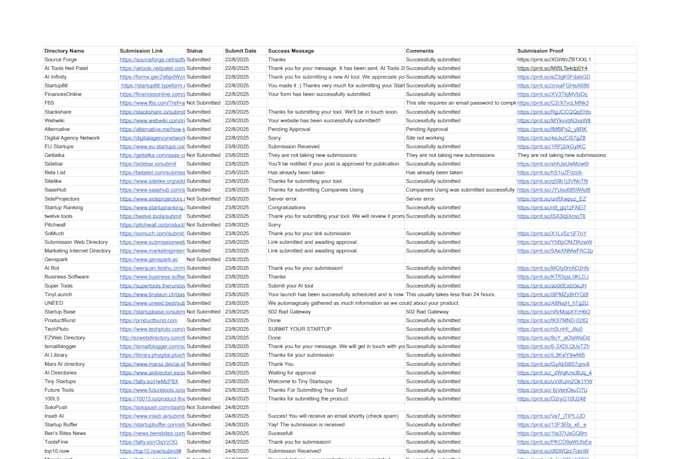Click the Not Submitted status in Startup Base row
Screen dimensions: 680x459
pyautogui.click(x=203, y=311)
